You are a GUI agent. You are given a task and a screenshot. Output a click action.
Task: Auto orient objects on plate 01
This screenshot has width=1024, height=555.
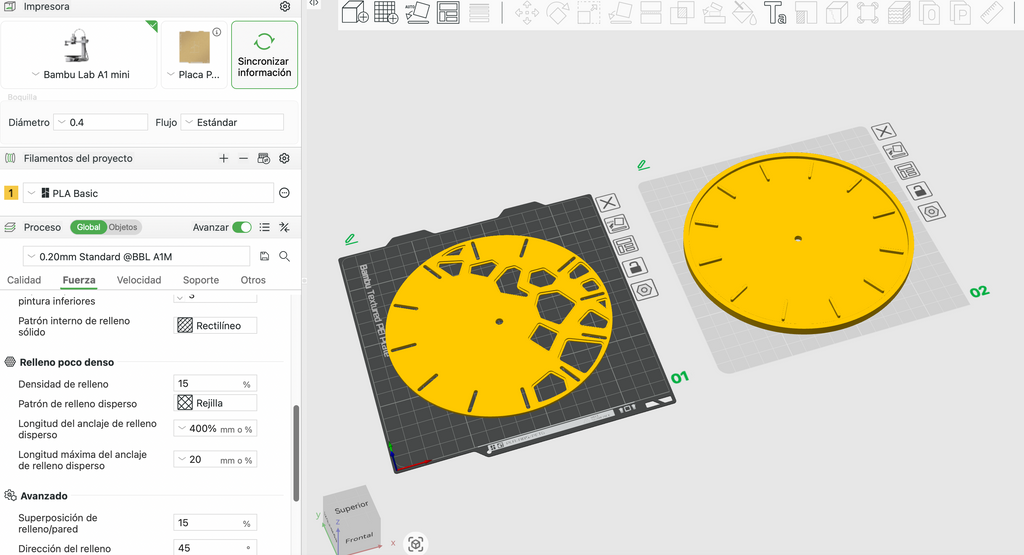click(616, 224)
